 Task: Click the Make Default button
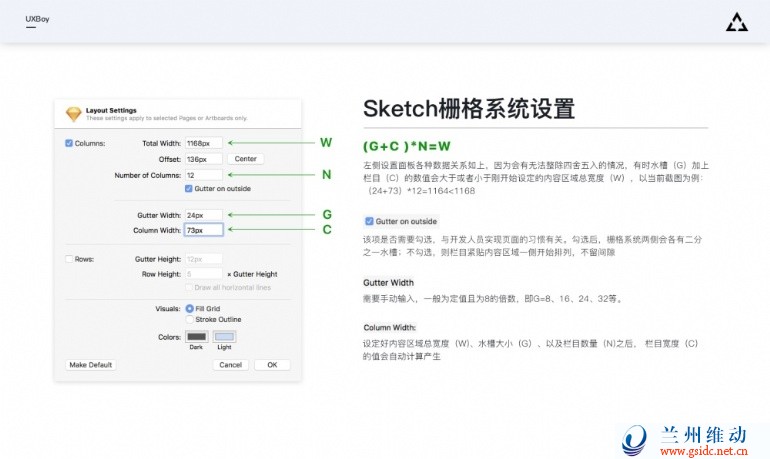[x=90, y=365]
